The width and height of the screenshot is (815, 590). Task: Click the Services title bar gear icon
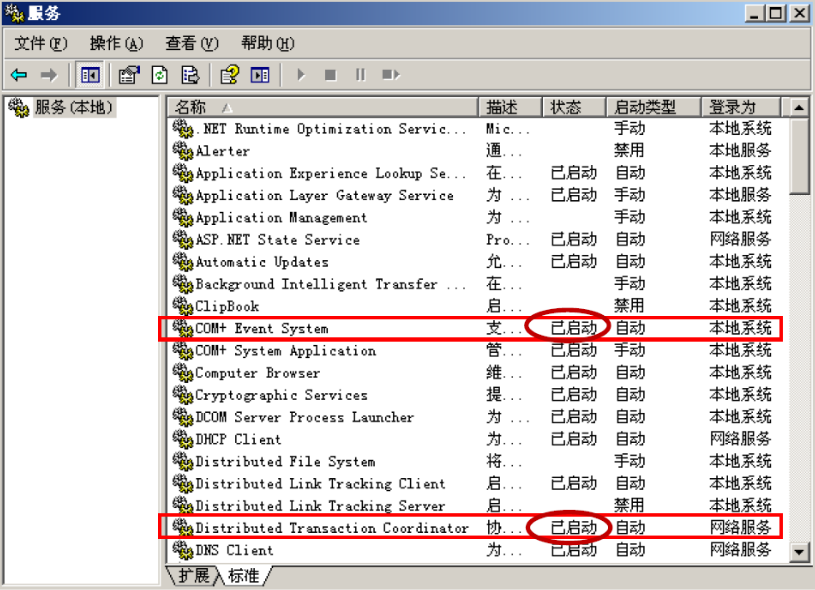[x=15, y=13]
